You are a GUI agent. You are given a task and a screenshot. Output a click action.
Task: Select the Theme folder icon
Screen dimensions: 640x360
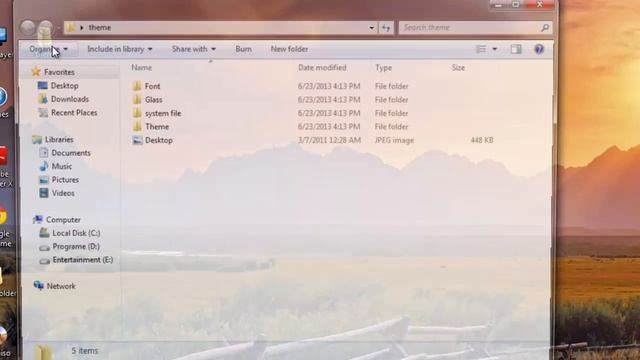137,127
